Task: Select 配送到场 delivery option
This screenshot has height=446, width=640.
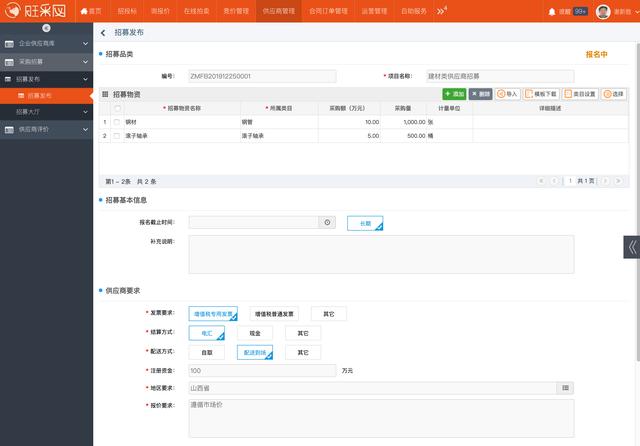Action: coord(255,352)
